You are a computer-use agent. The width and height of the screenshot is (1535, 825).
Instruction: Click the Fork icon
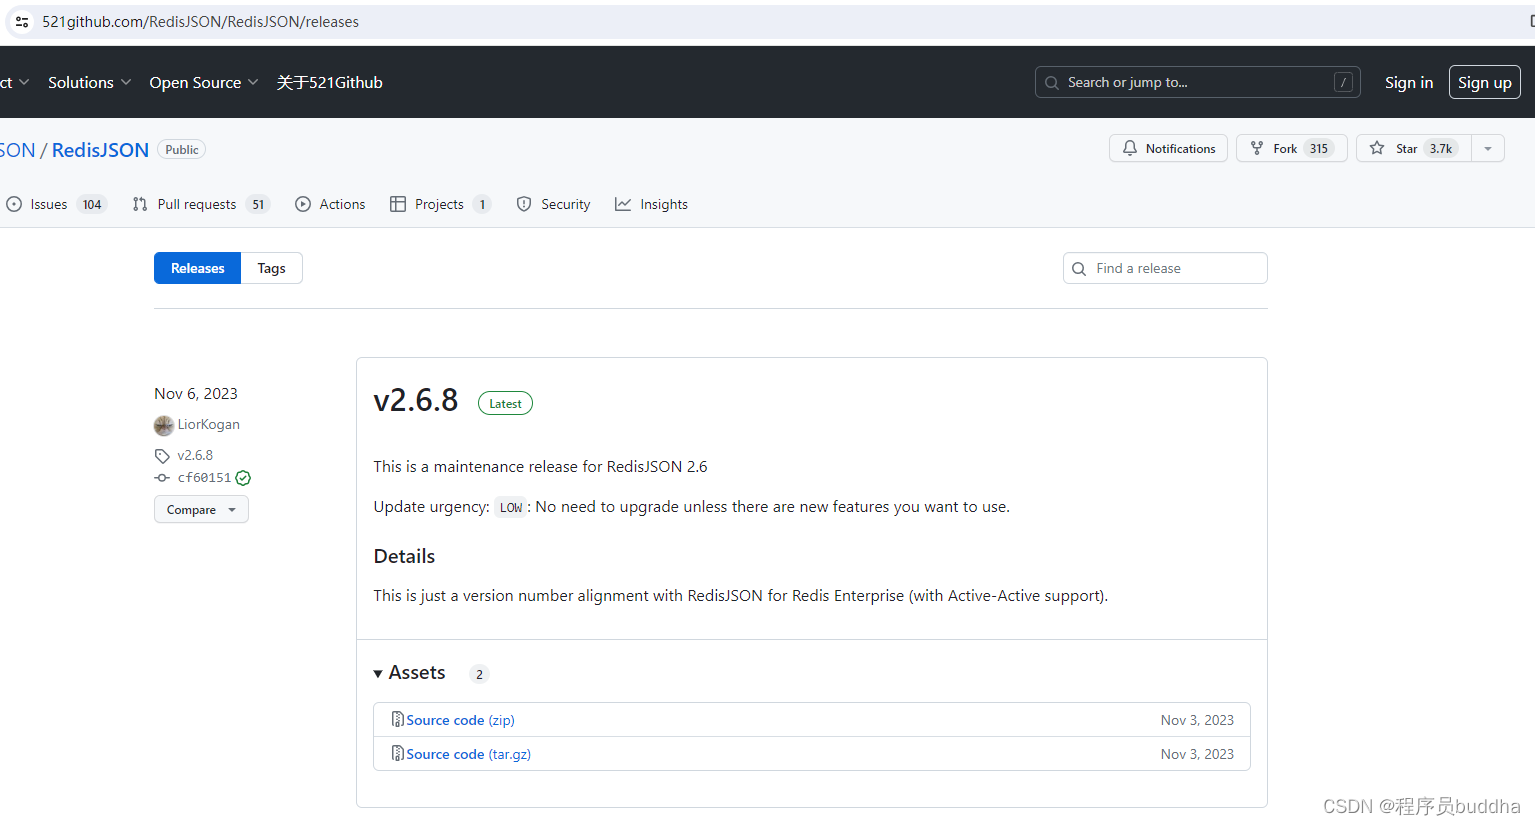(x=1257, y=148)
